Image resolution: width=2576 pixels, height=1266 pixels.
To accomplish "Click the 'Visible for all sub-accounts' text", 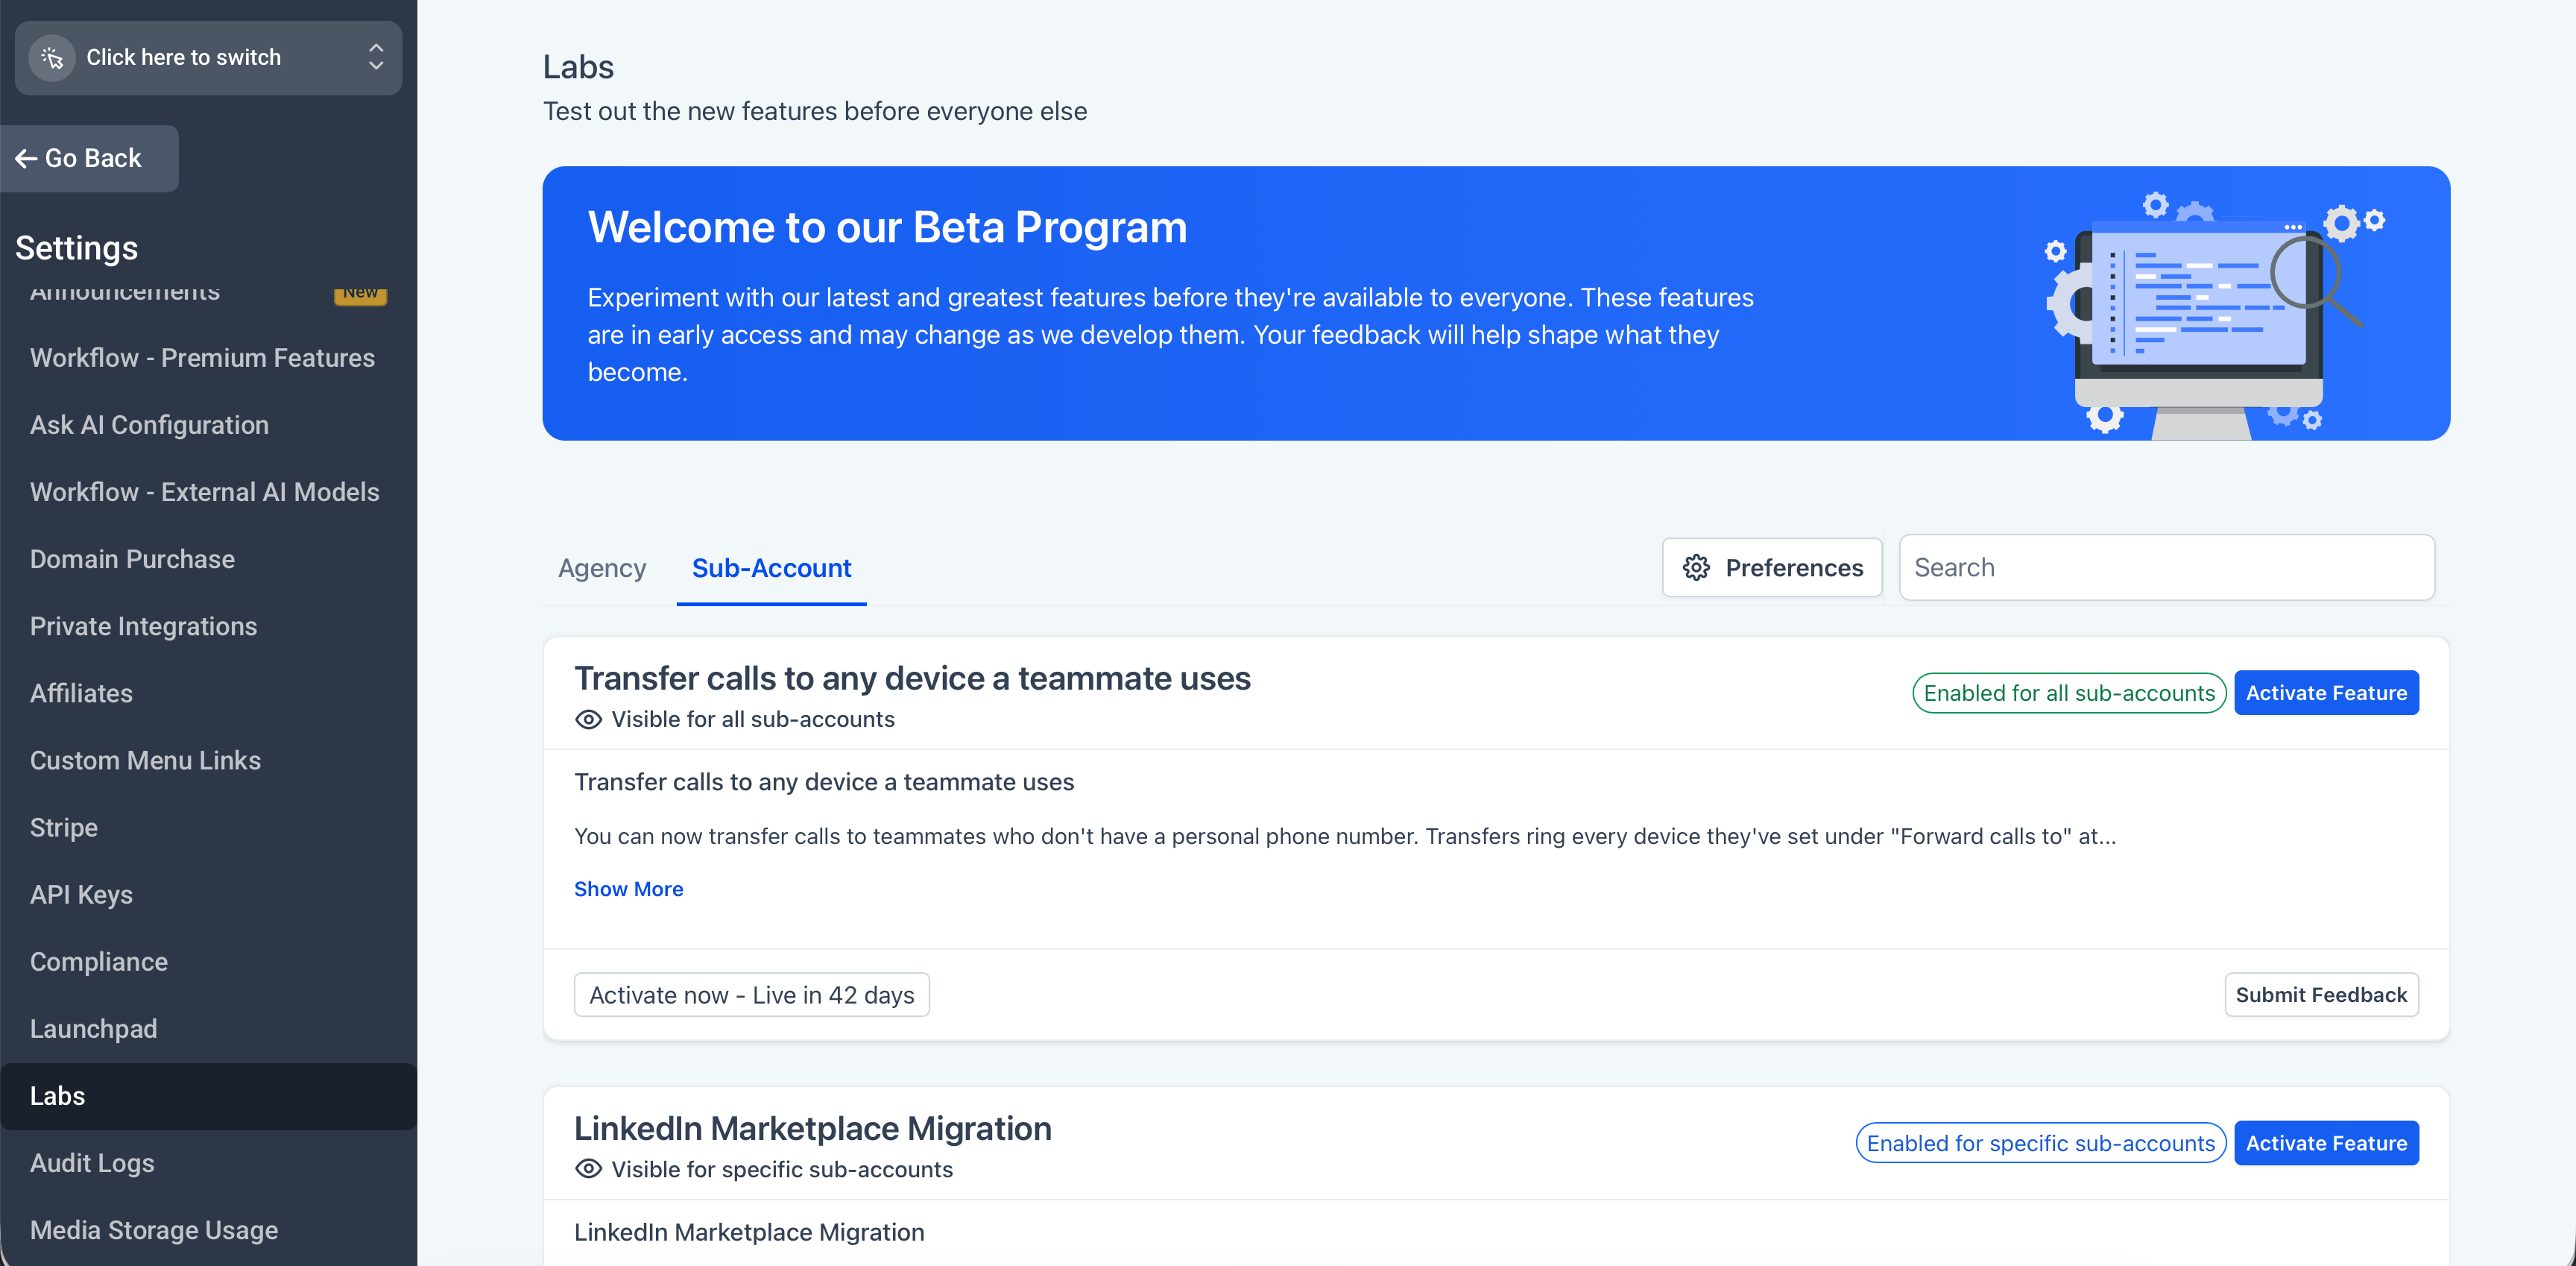I will 753,719.
